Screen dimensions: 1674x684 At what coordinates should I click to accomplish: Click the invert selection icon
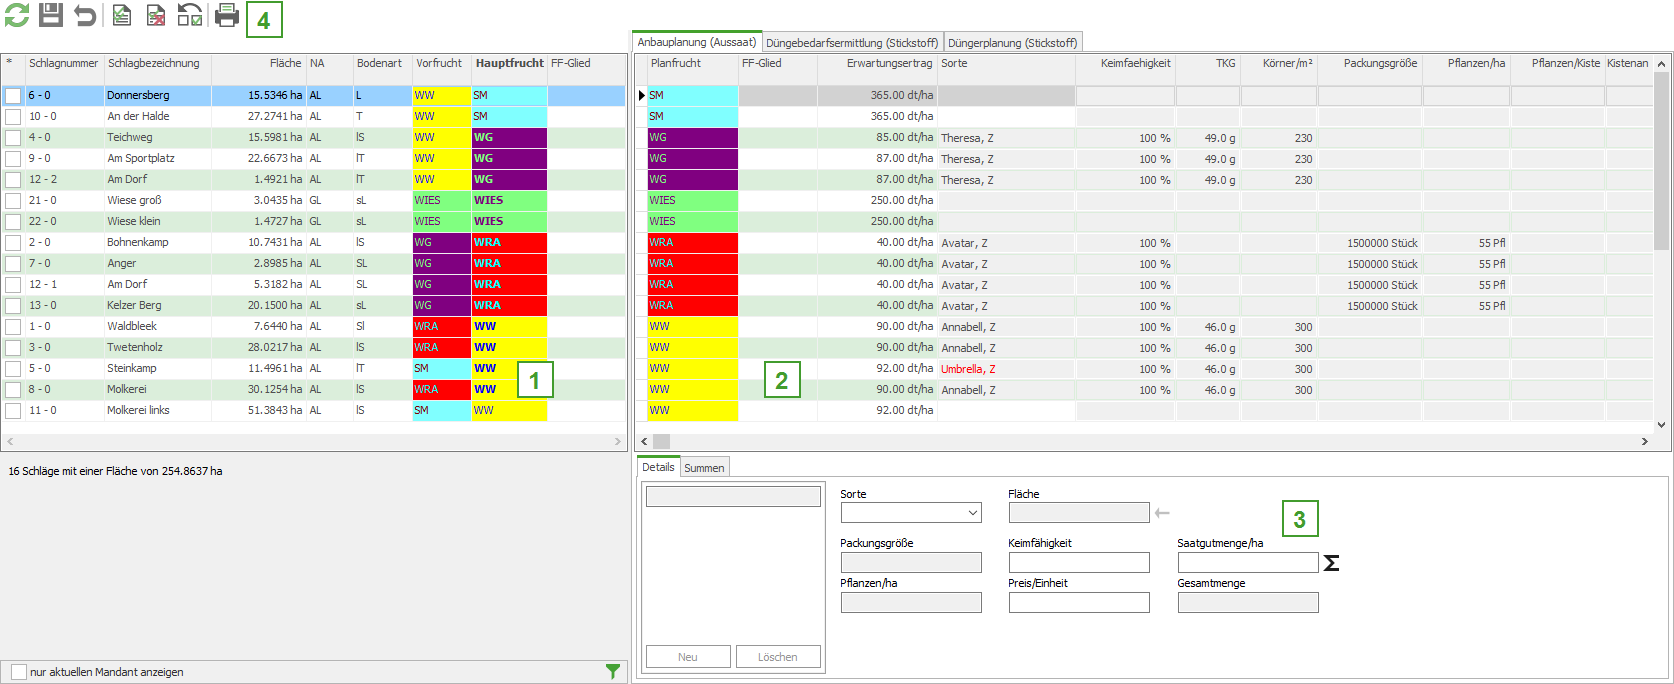pos(190,15)
